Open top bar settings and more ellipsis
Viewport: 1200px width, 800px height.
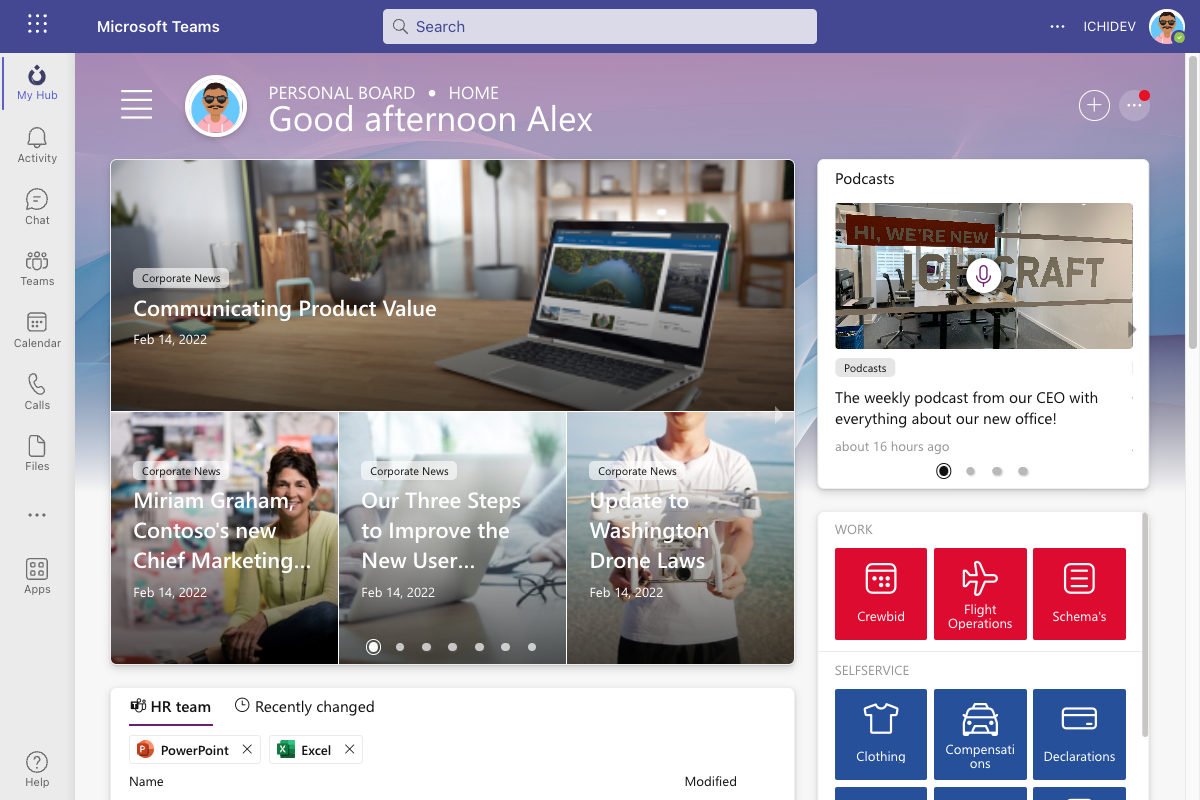click(x=1057, y=27)
